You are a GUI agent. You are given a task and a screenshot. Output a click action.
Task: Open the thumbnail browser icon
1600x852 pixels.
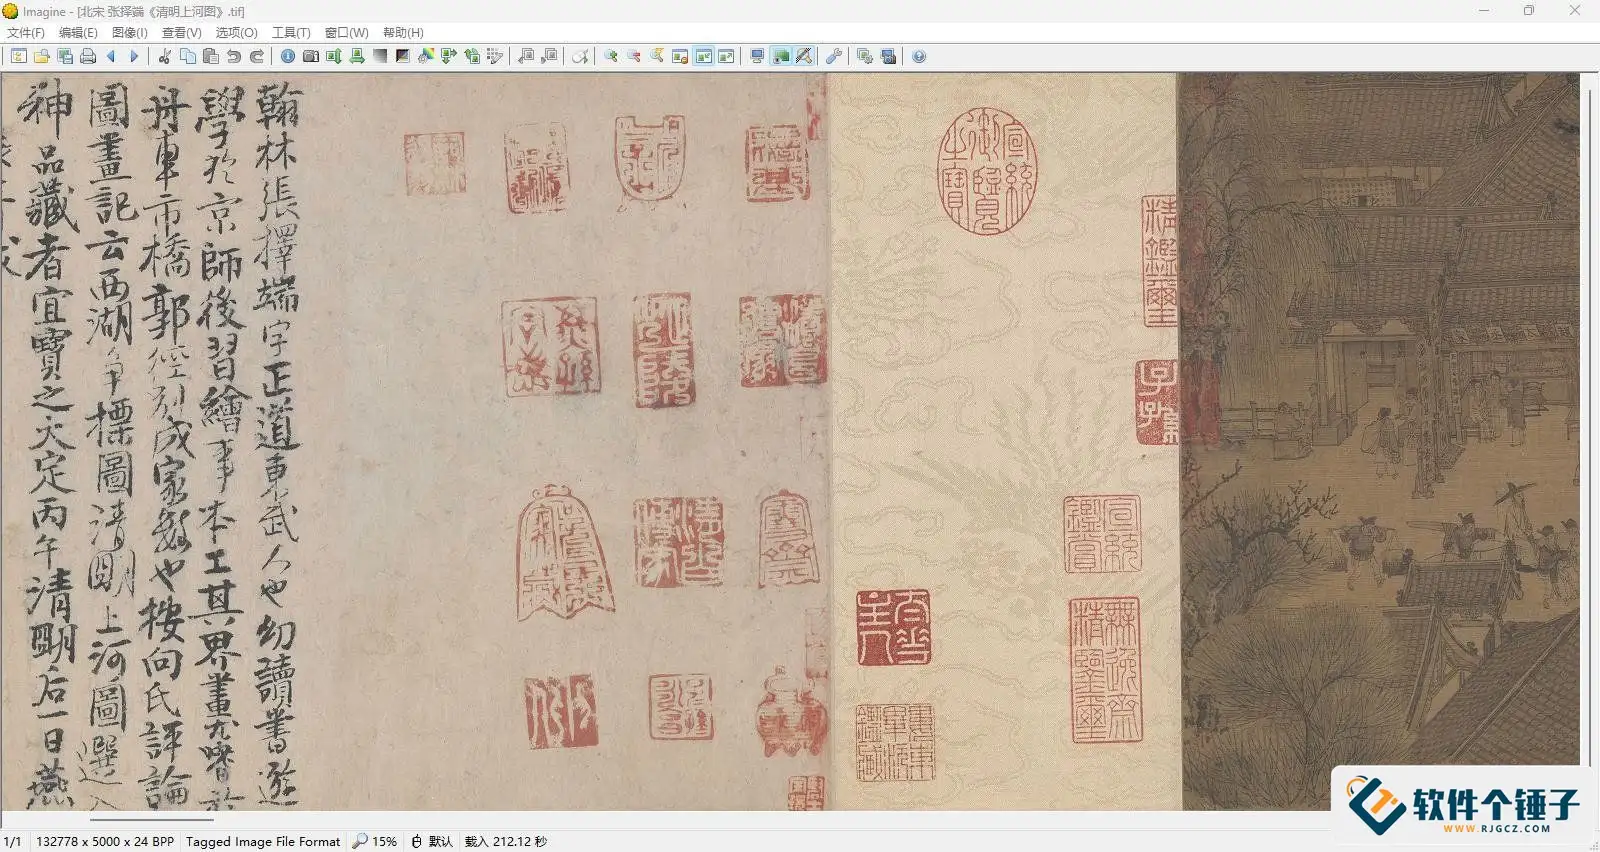tap(19, 56)
